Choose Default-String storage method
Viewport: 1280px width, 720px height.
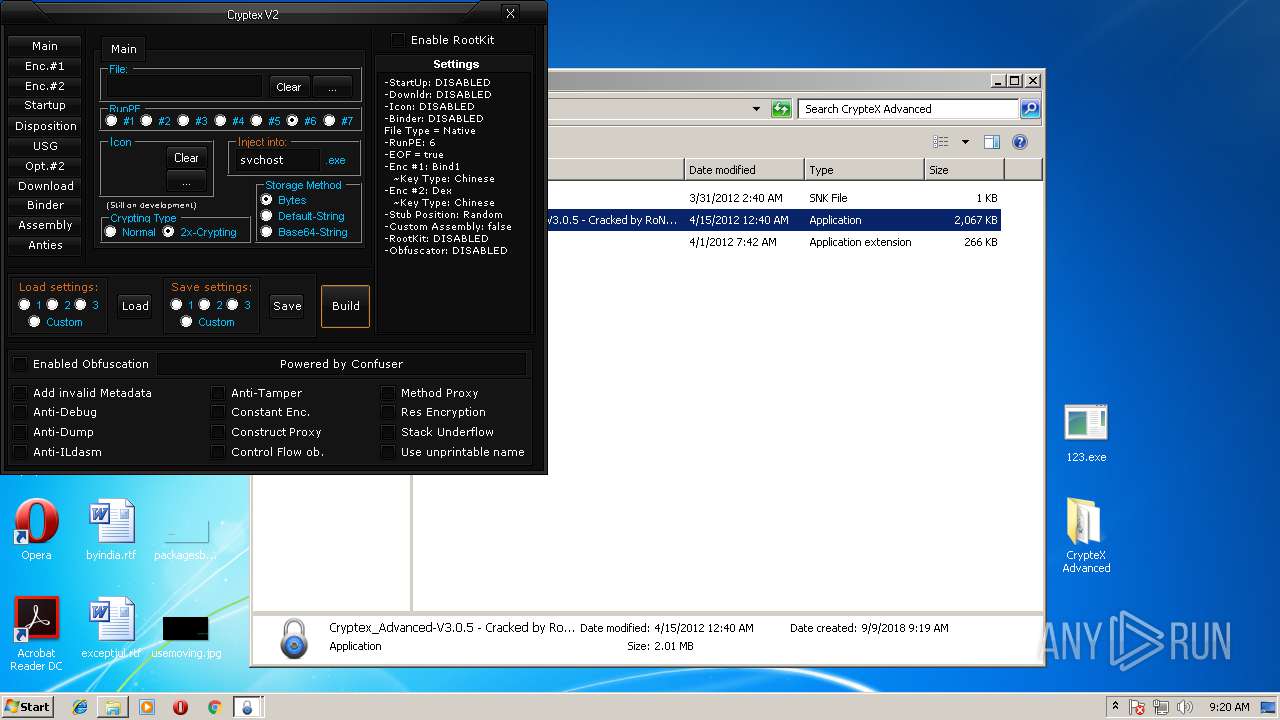(x=266, y=216)
